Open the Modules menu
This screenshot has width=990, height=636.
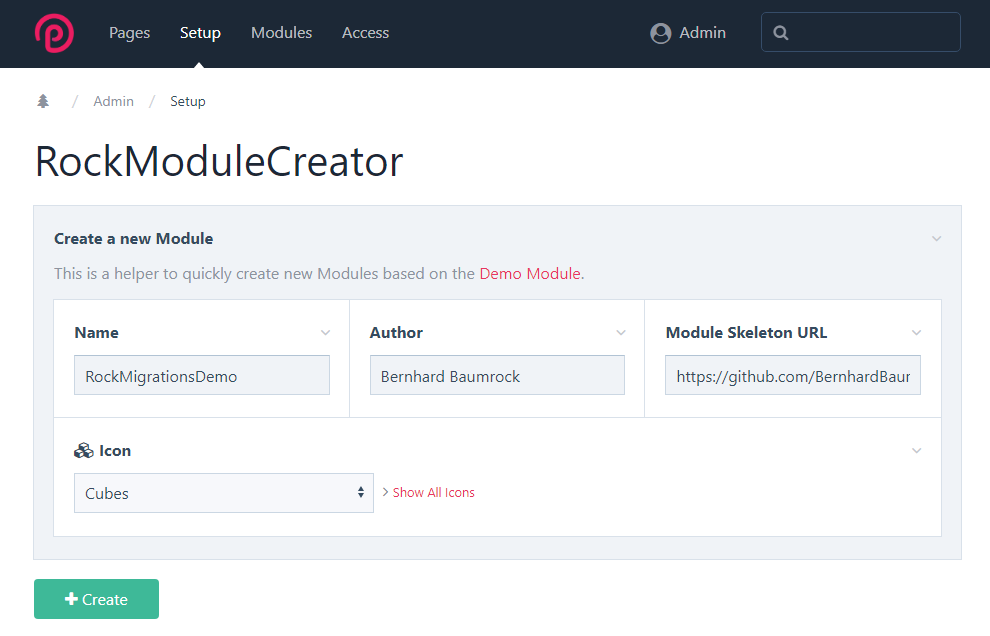click(x=282, y=33)
